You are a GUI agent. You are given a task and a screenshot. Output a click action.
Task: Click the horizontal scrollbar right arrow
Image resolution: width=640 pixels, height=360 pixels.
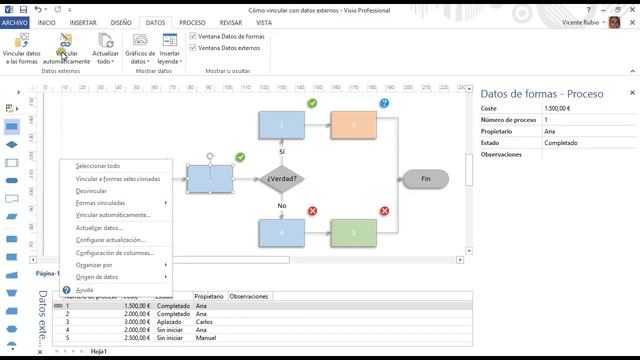(460, 260)
